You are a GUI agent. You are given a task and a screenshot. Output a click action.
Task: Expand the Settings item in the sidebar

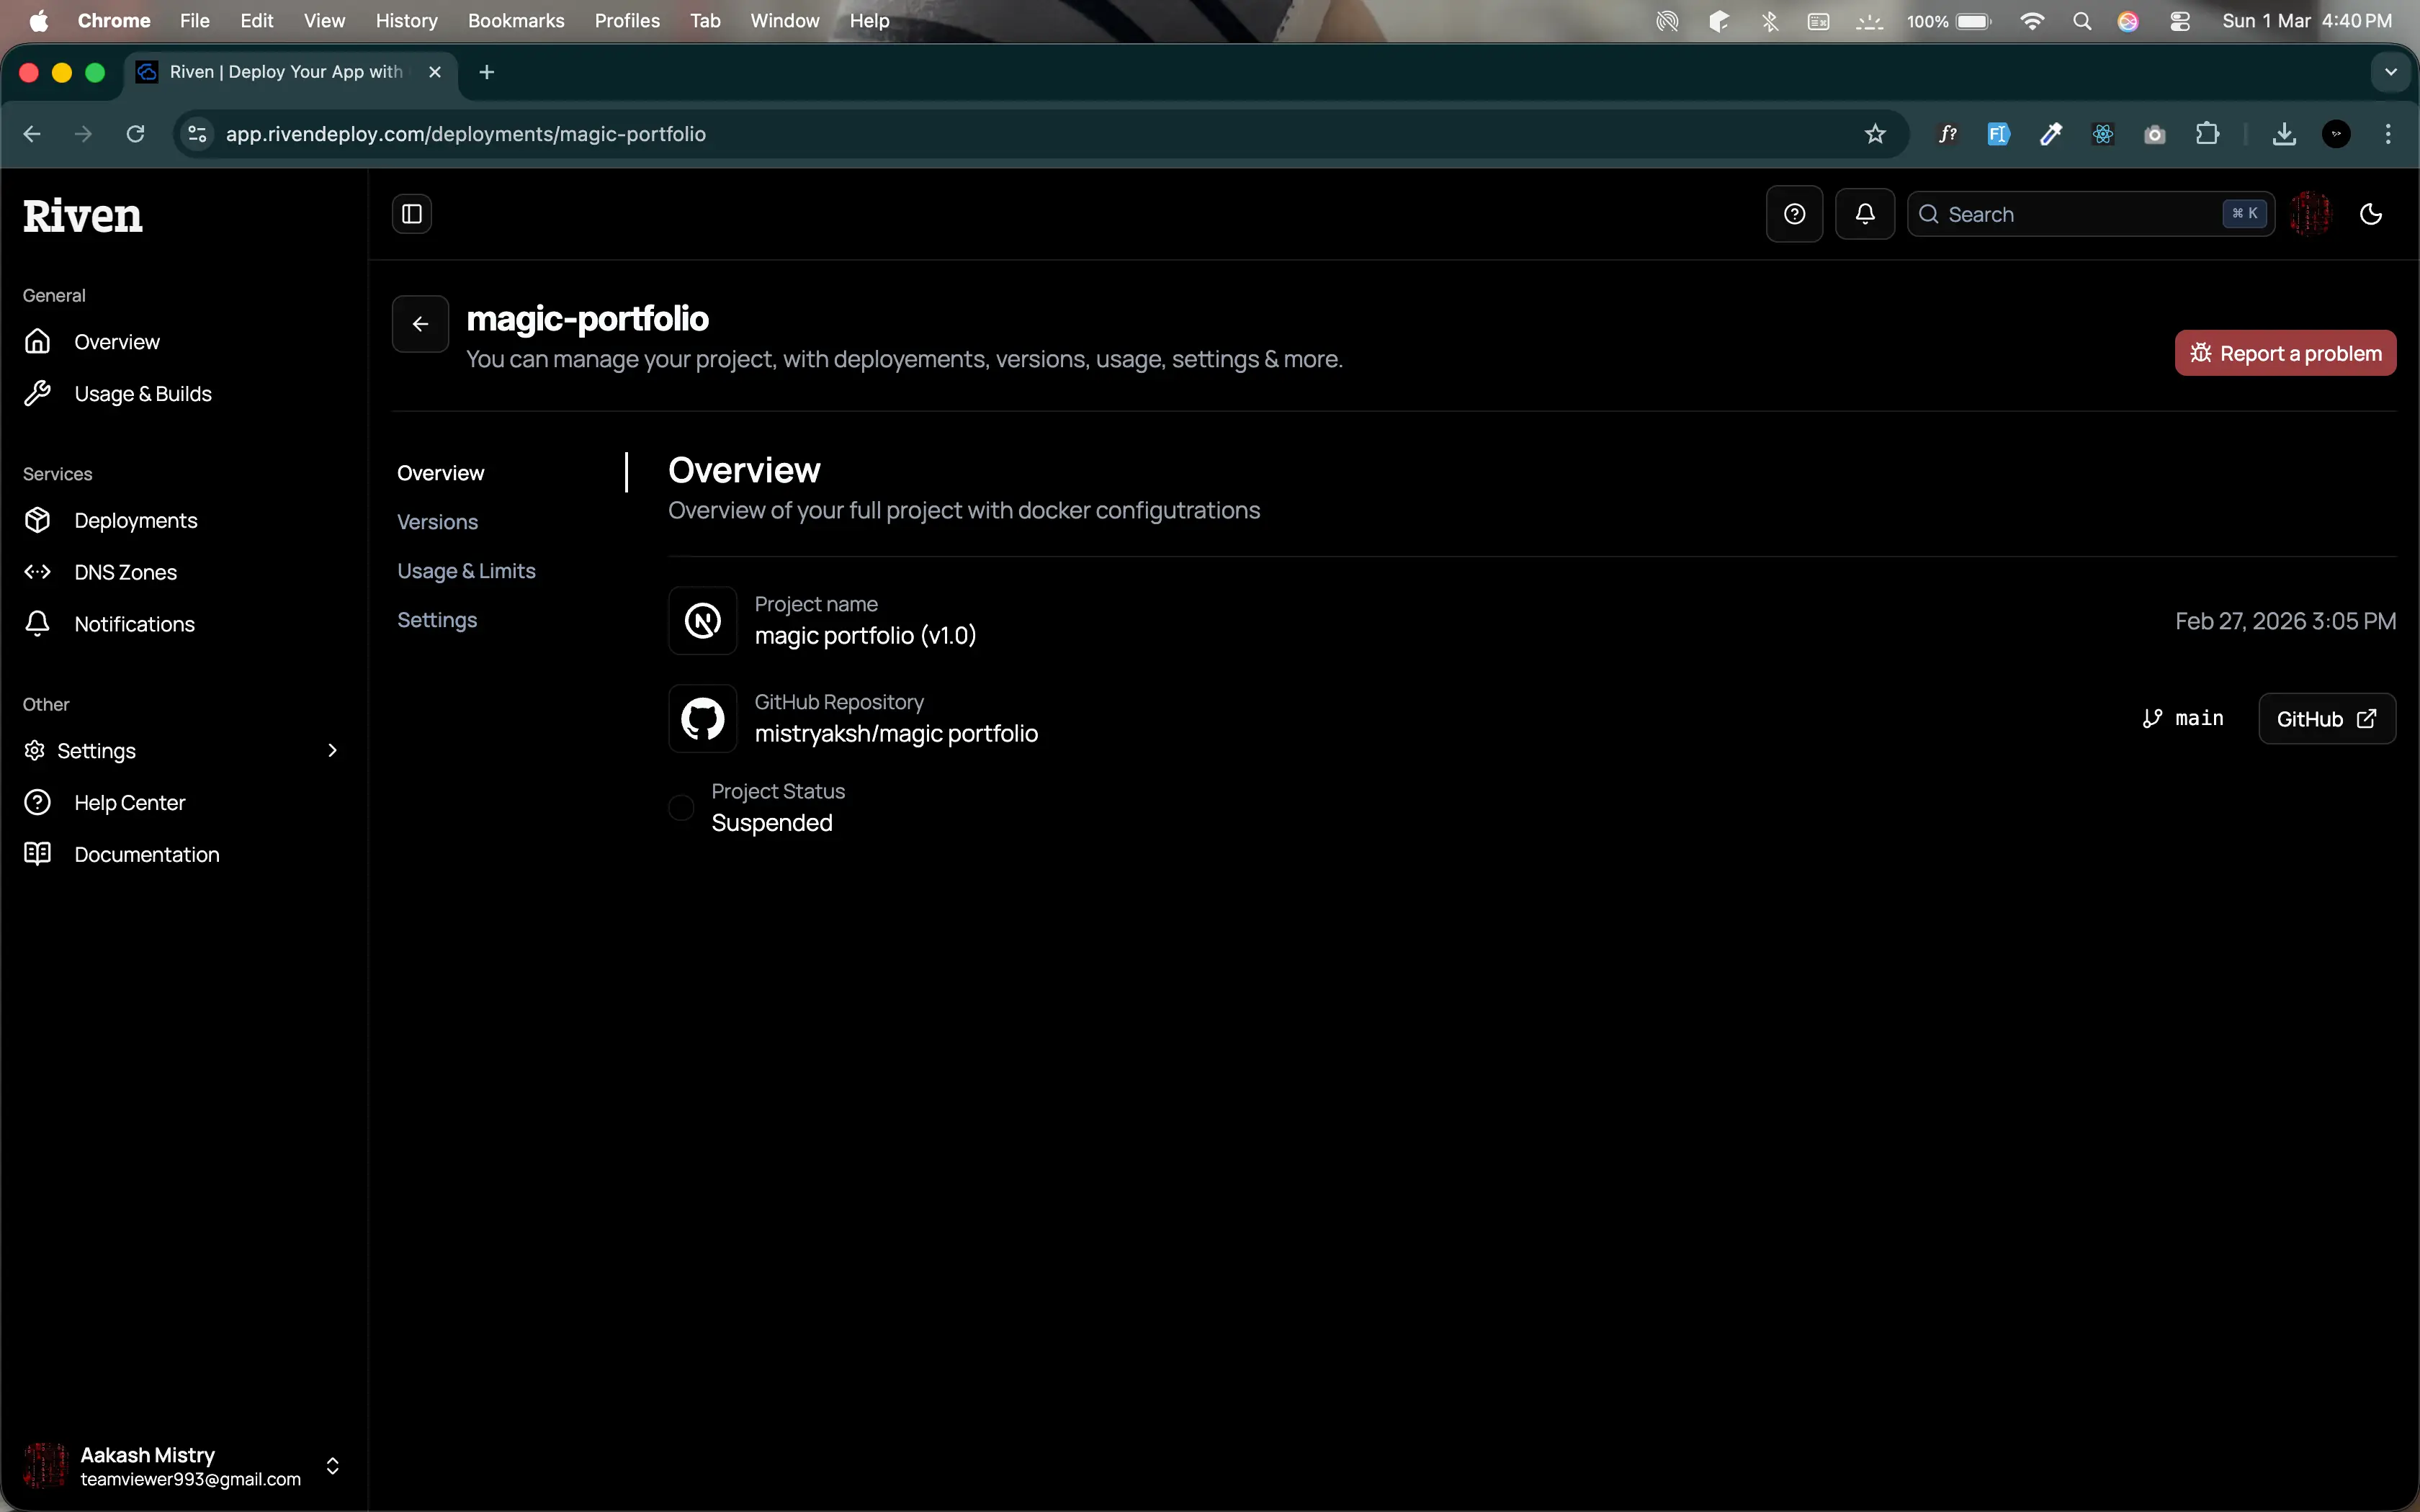332,750
